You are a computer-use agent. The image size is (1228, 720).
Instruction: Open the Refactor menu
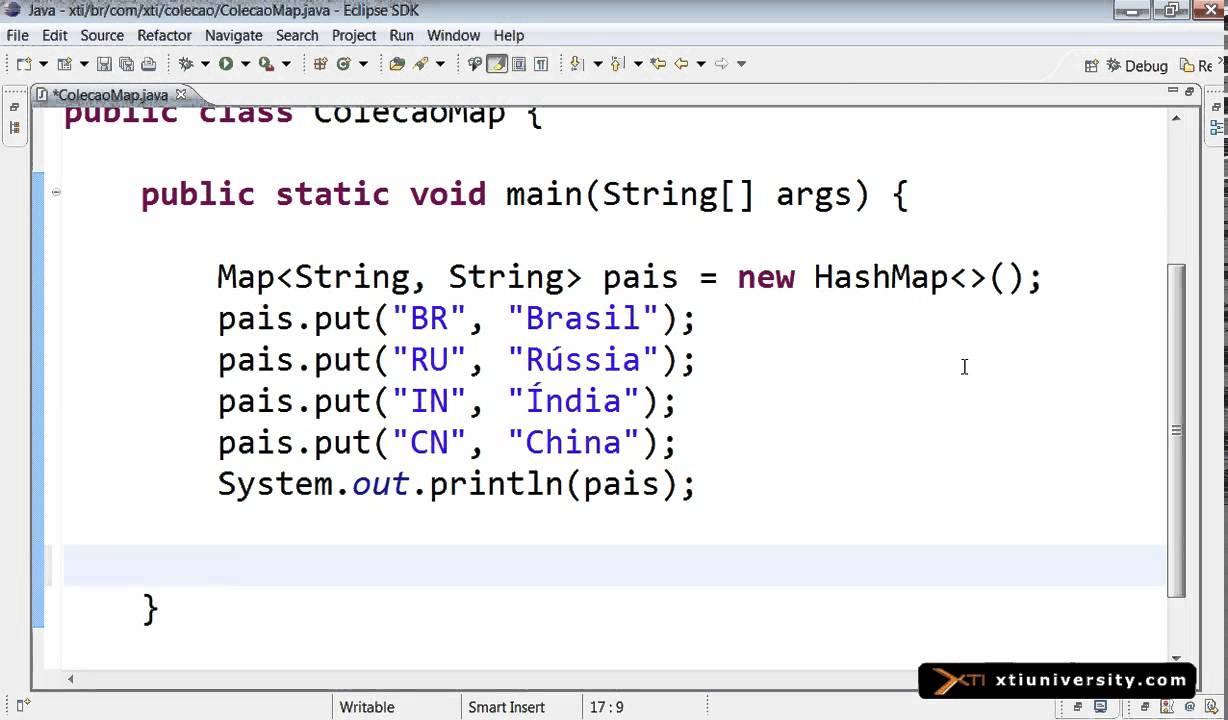[x=164, y=35]
